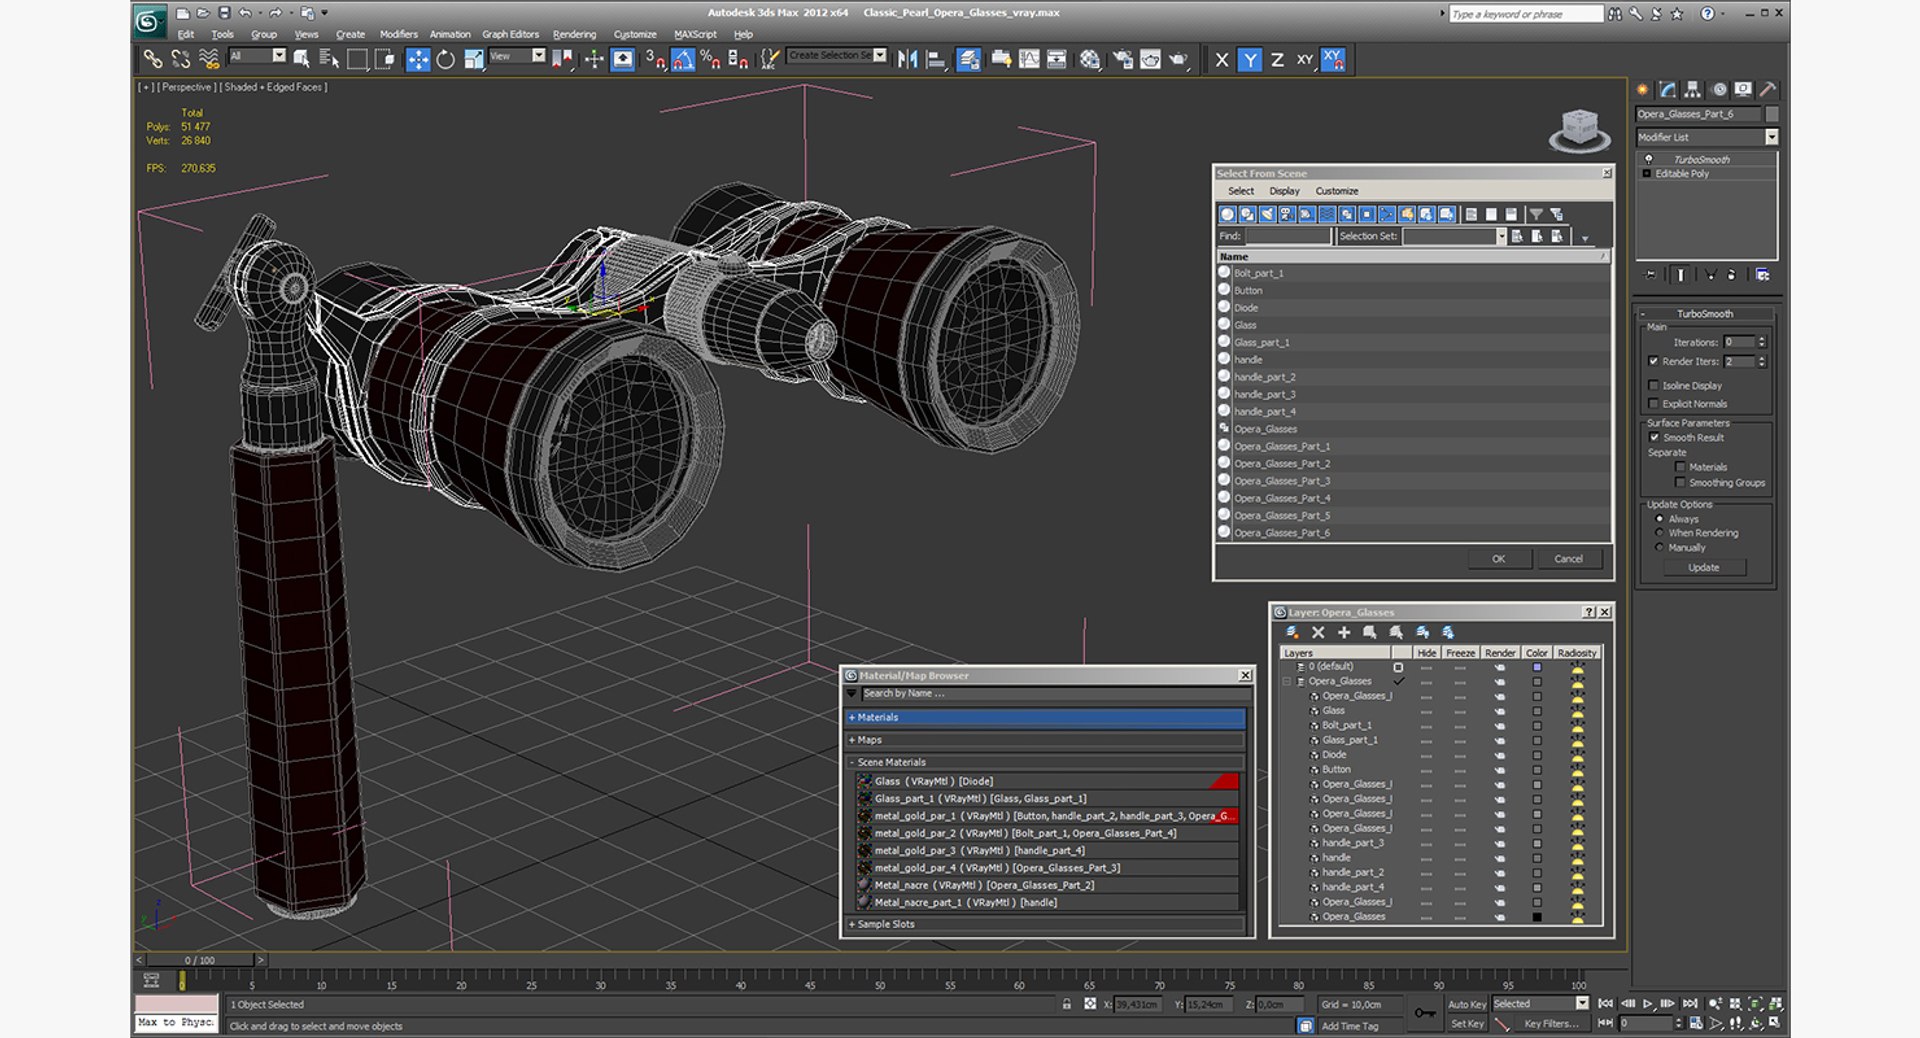Screen dimensions: 1920x1038
Task: Expand the Sample Slots section
Action: coord(885,924)
